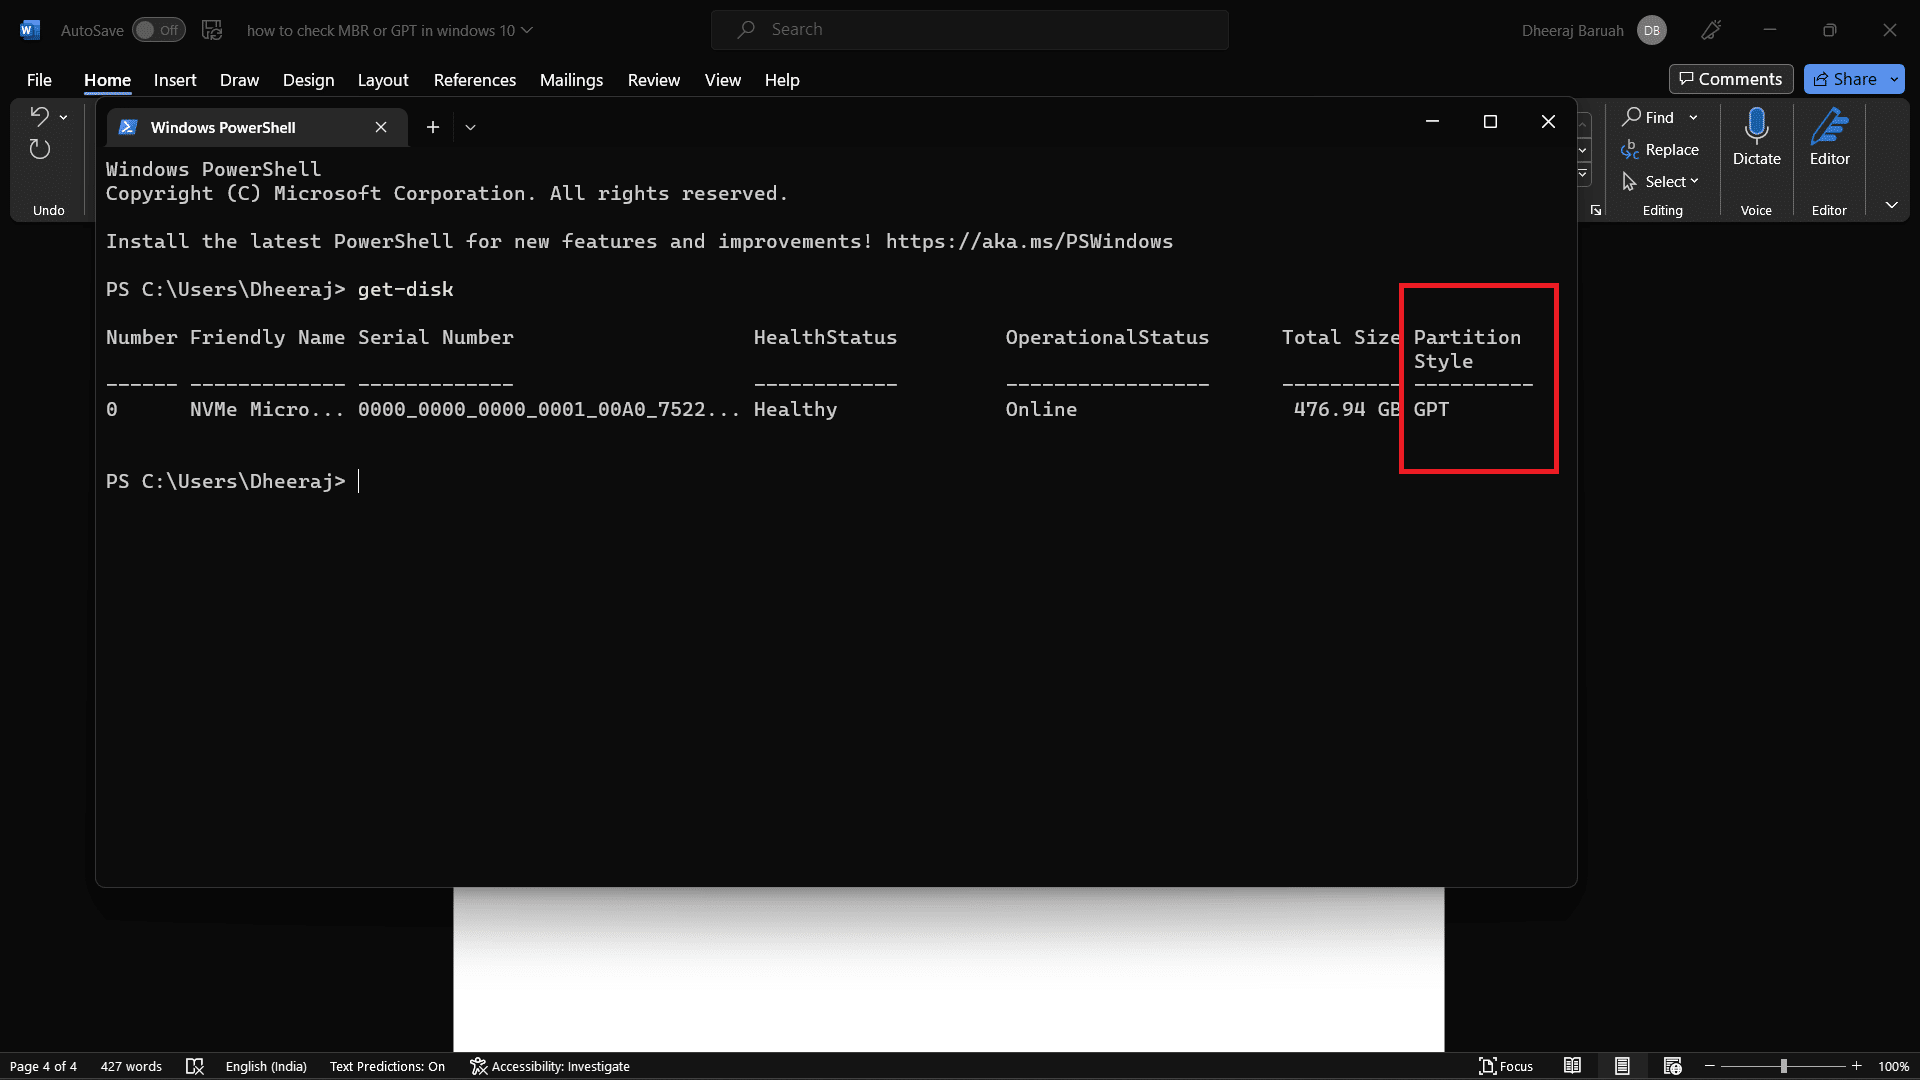1920x1080 pixels.
Task: Expand the document version history dropdown
Action: [x=527, y=29]
